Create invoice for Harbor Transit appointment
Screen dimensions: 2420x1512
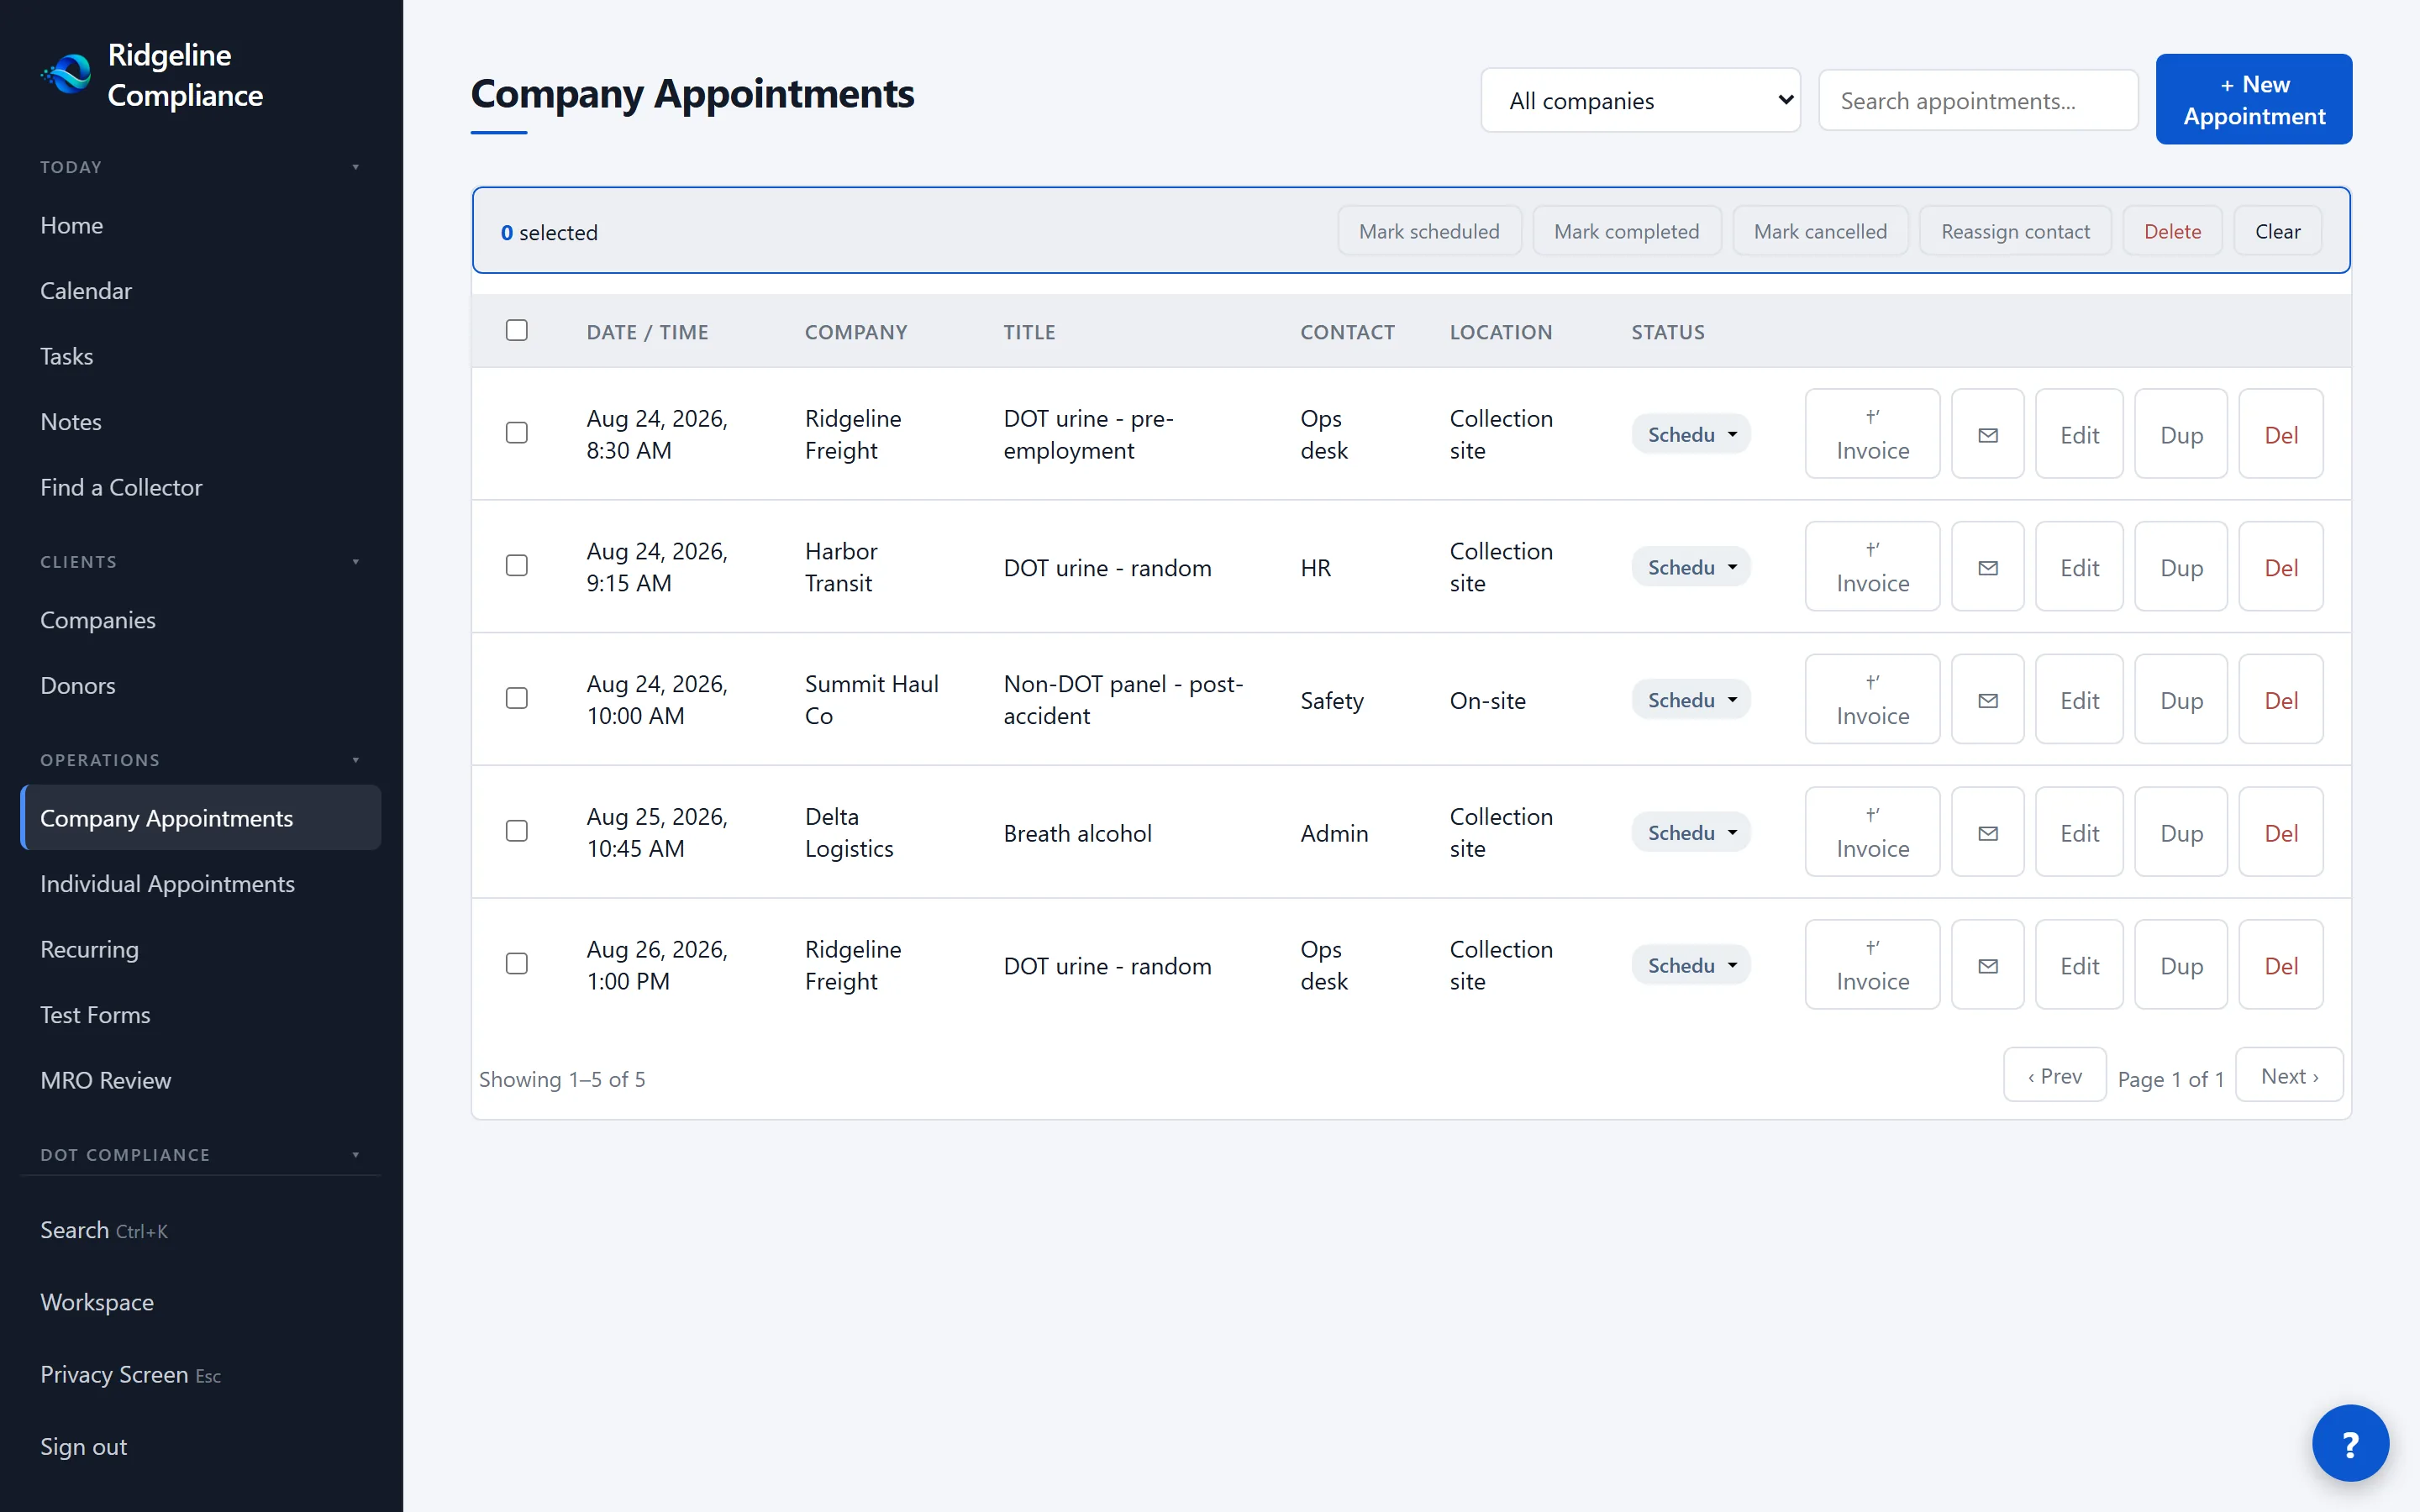click(x=1872, y=567)
